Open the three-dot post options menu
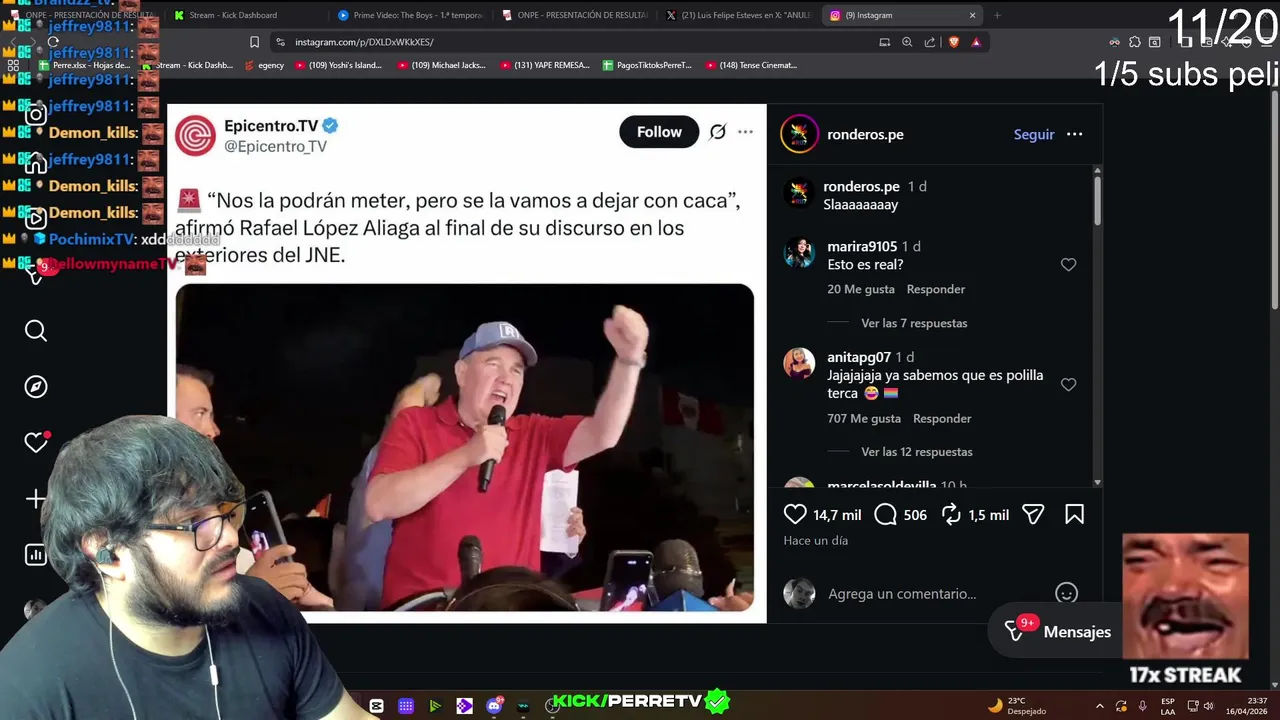1280x720 pixels. coord(1074,134)
